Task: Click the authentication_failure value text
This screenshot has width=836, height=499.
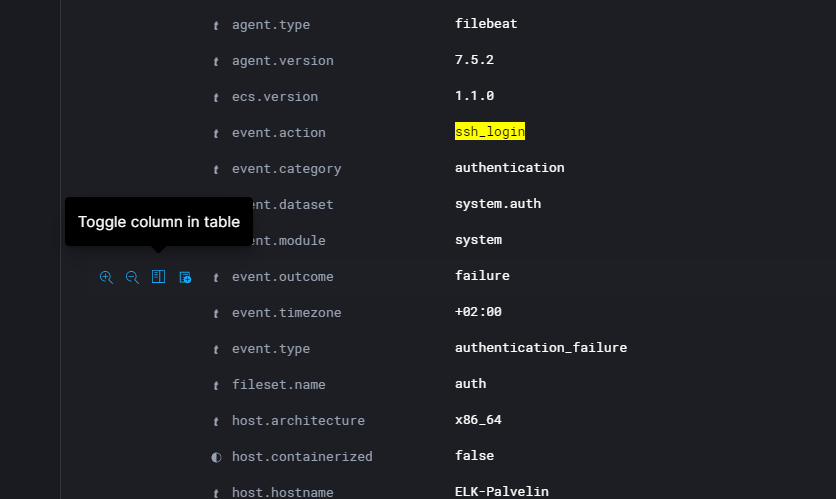Action: tap(540, 348)
